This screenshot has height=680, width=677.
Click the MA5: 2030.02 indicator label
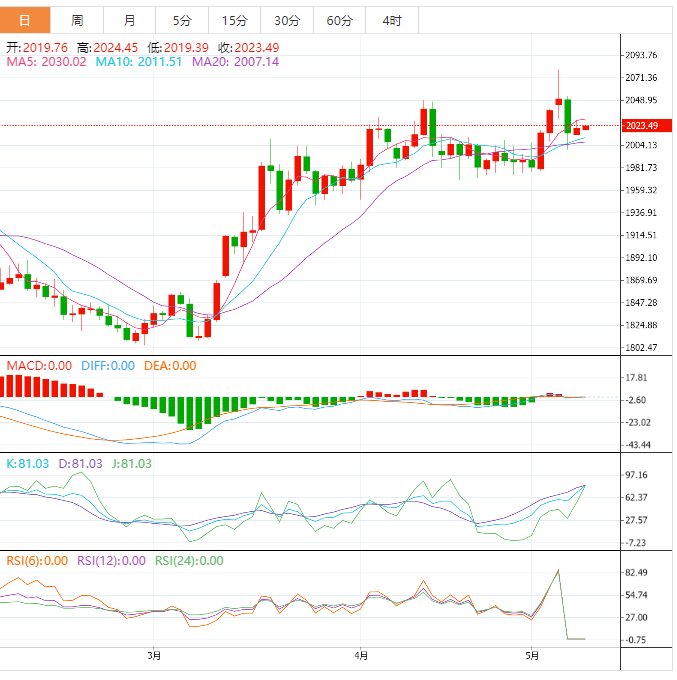(x=46, y=62)
